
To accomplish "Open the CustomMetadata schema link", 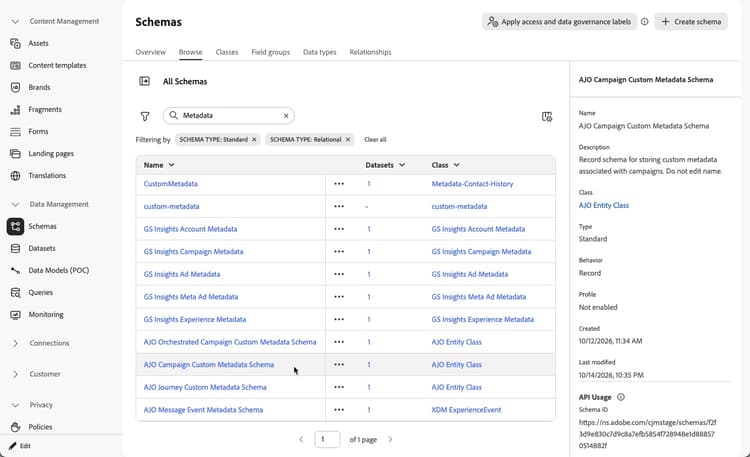I will 171,184.
